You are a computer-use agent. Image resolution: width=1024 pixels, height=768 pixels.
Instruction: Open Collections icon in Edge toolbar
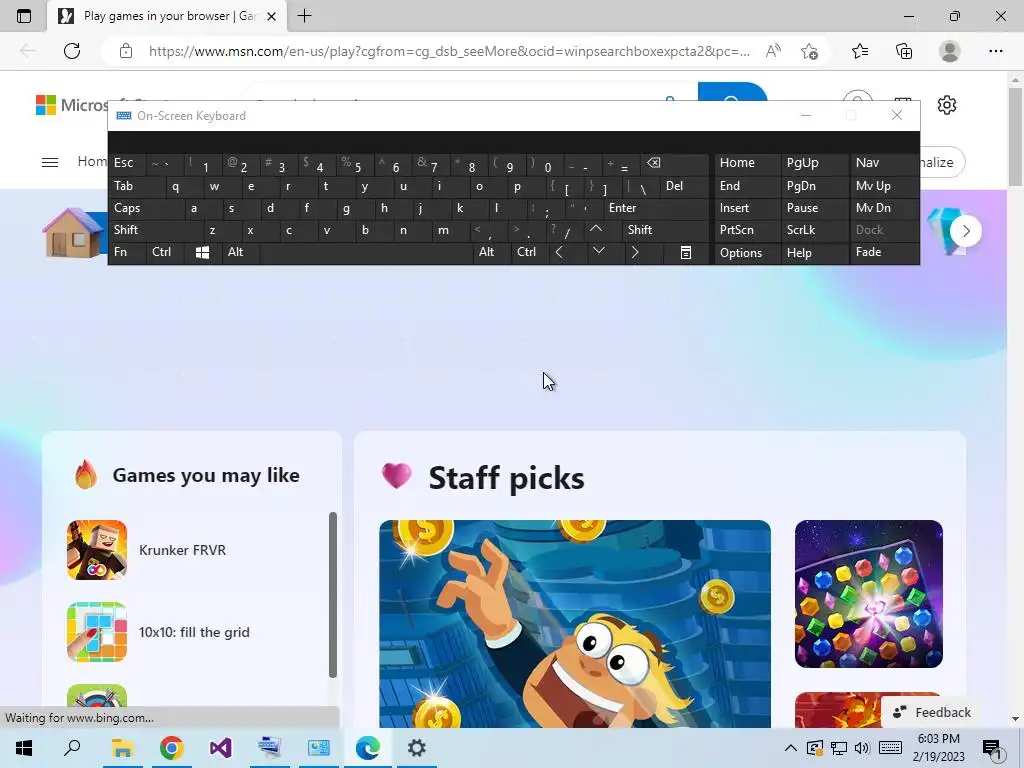904,51
